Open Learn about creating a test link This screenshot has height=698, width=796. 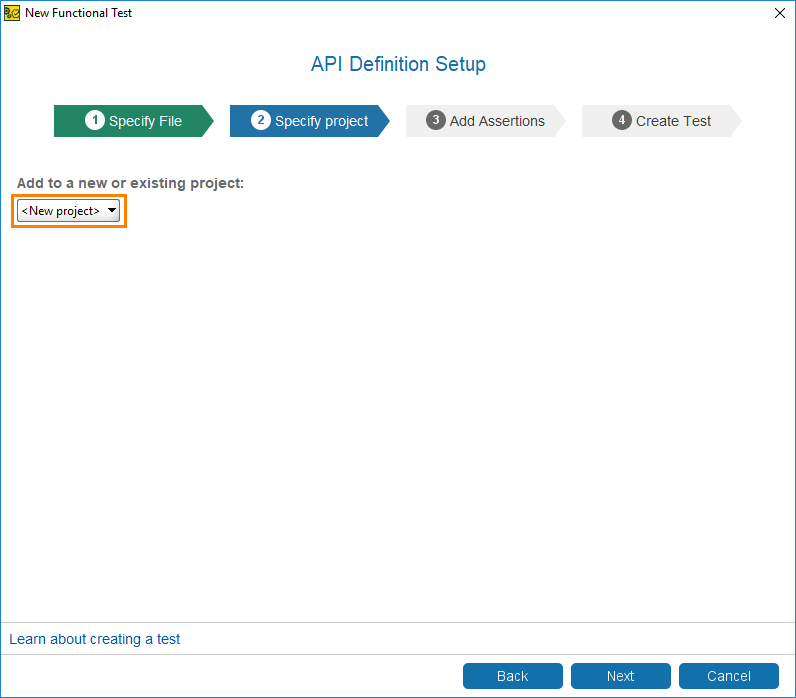point(94,639)
